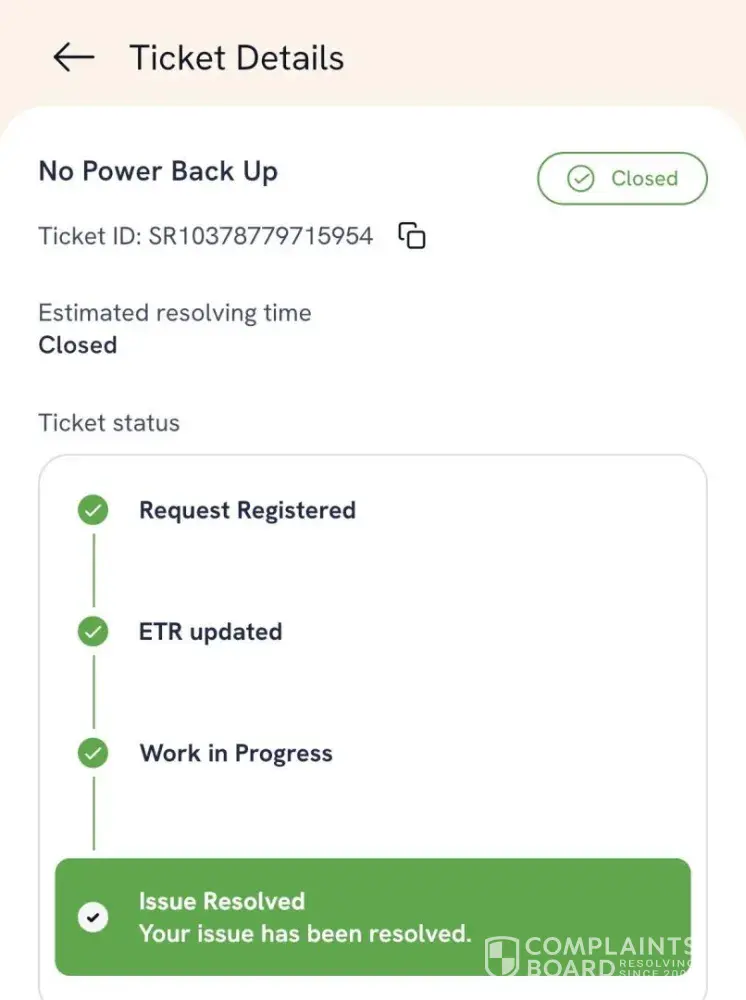Click the Ticket status section heading

109,423
